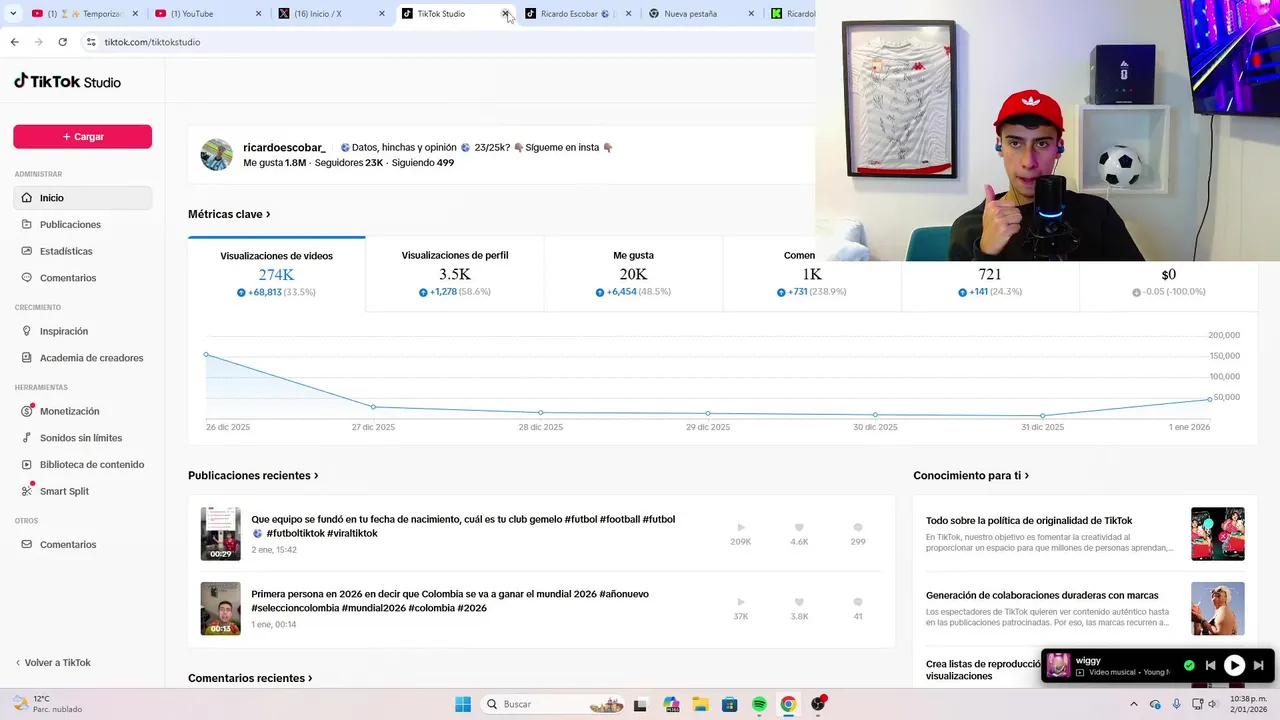Skip to previous track in media widget

click(x=1210, y=665)
